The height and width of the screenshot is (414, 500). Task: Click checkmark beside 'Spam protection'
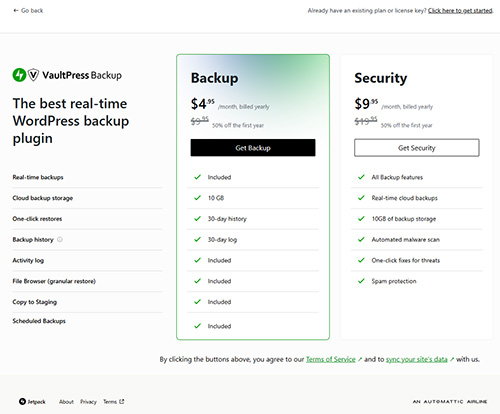pos(361,281)
